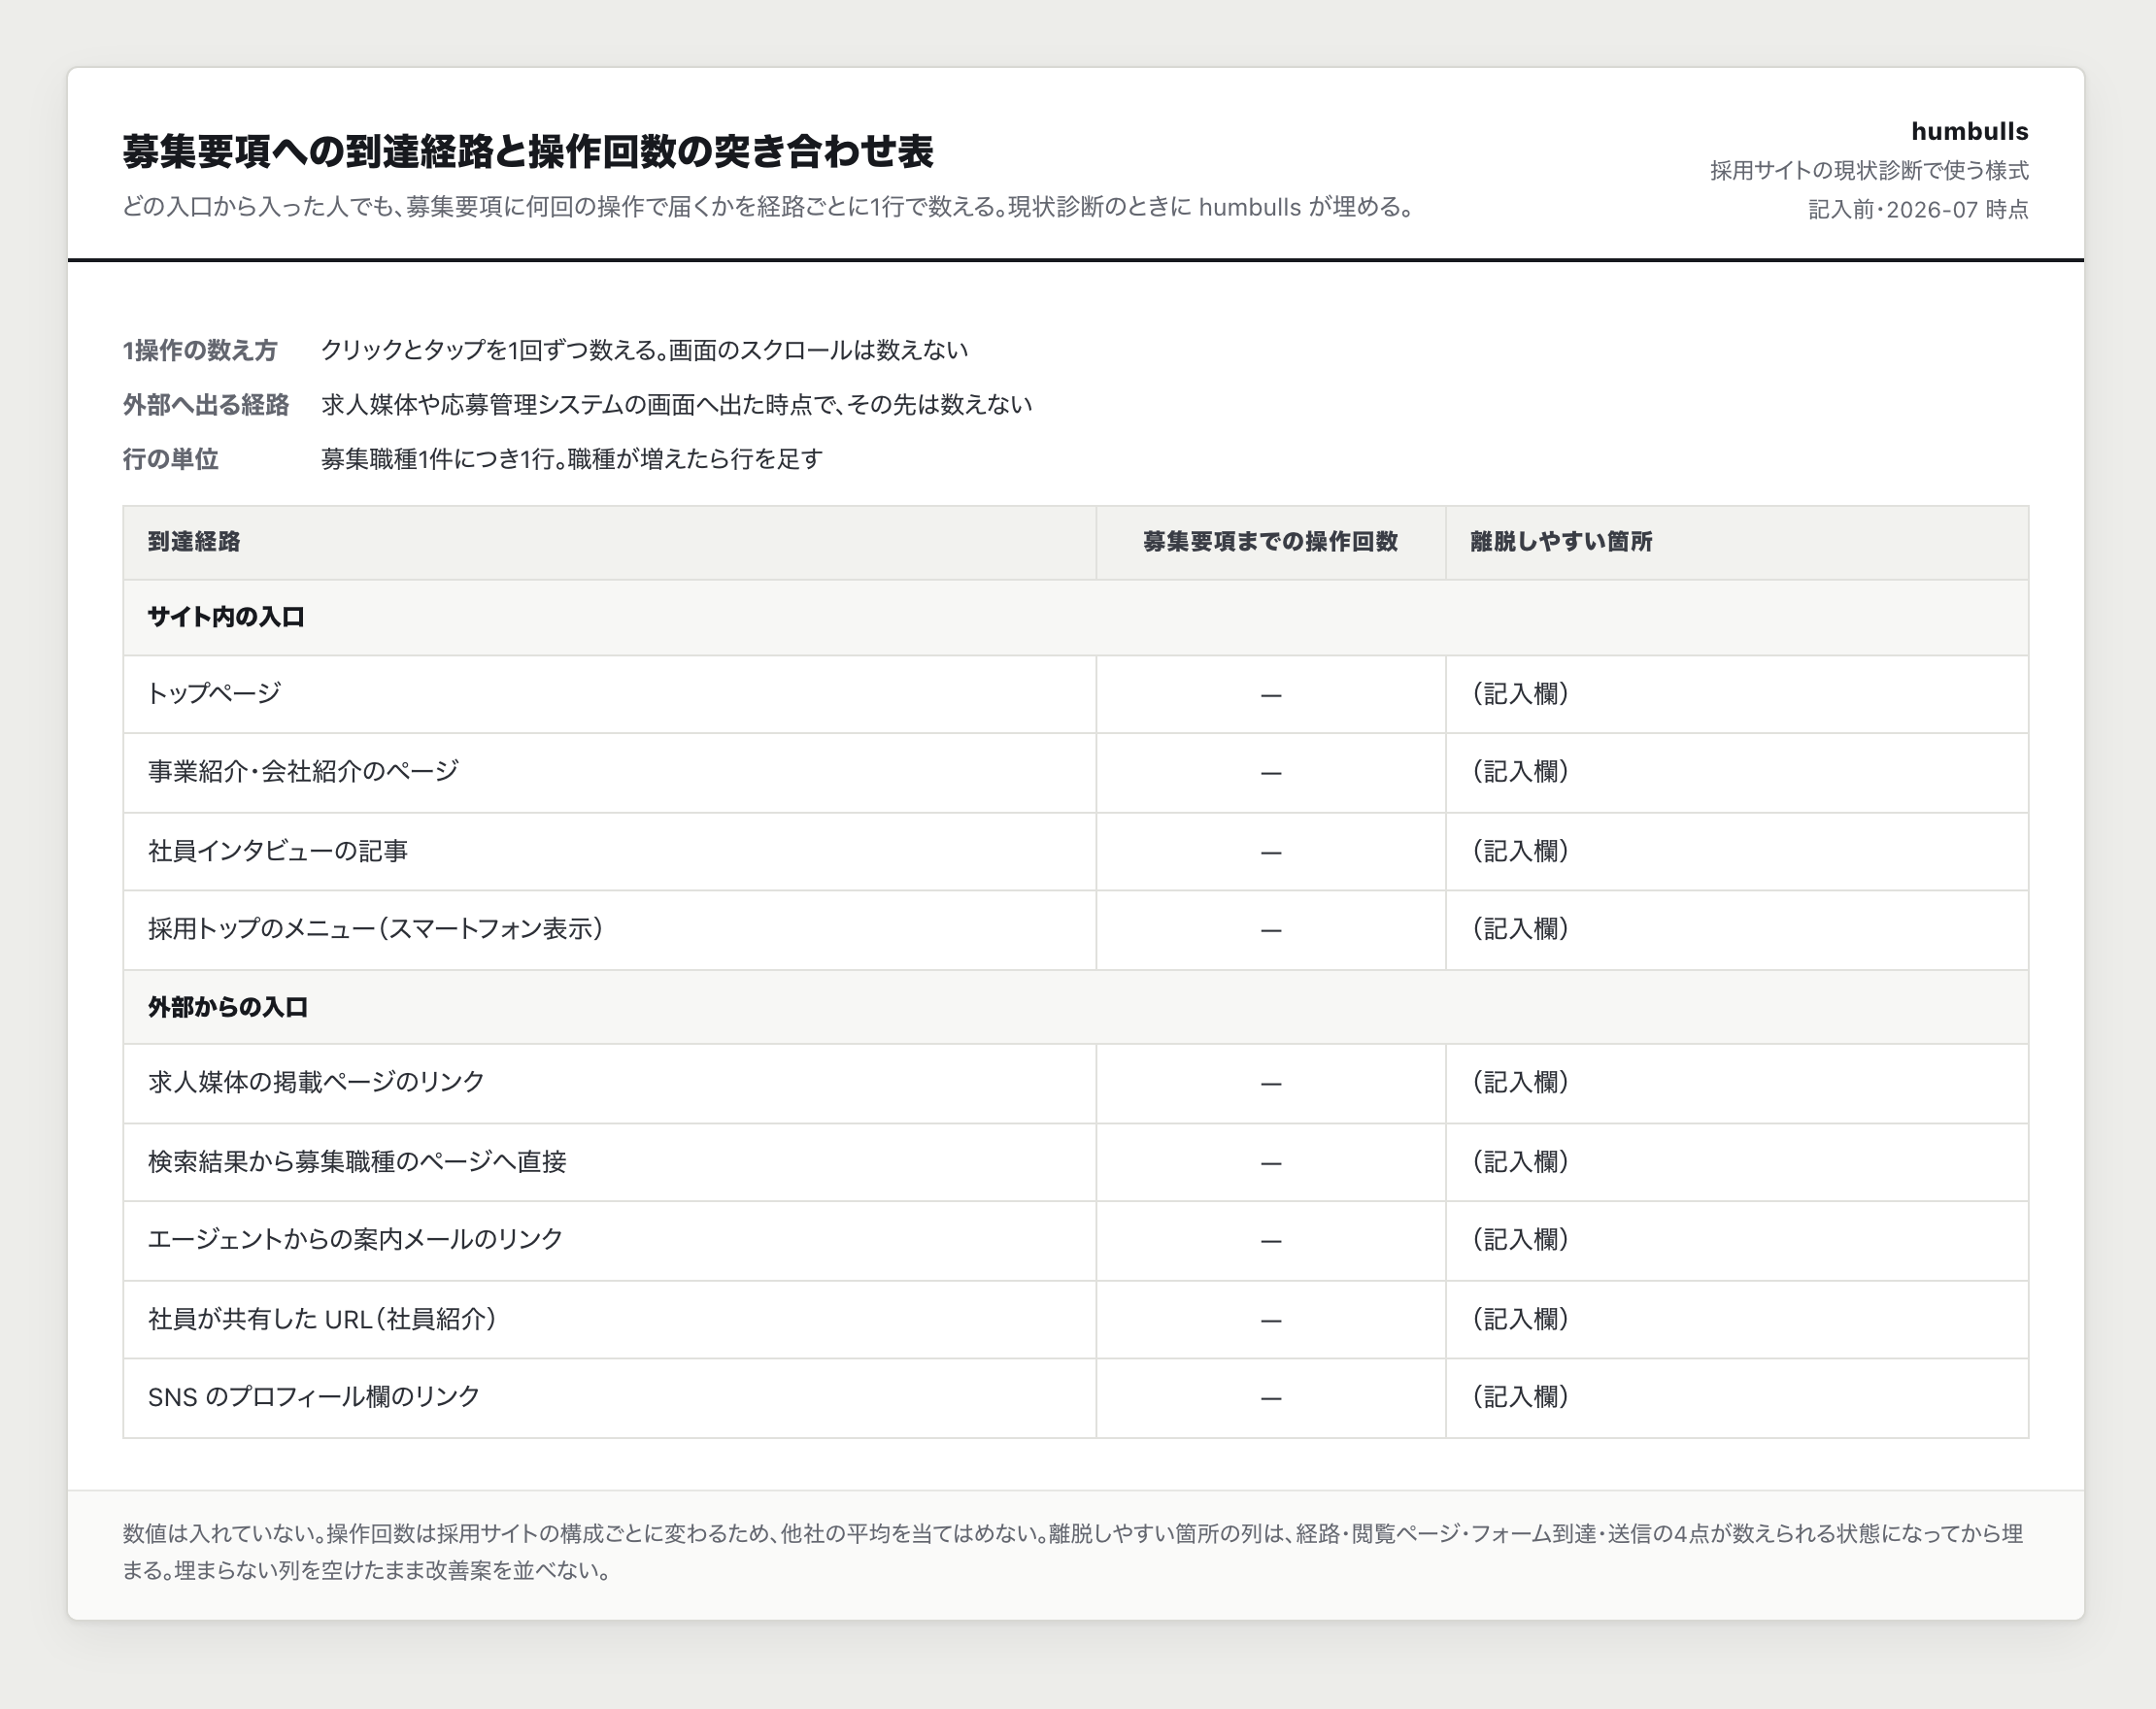Click the text 採用サイトの現状診断で使う様式
Viewport: 2156px width, 1709px height.
tap(1869, 170)
